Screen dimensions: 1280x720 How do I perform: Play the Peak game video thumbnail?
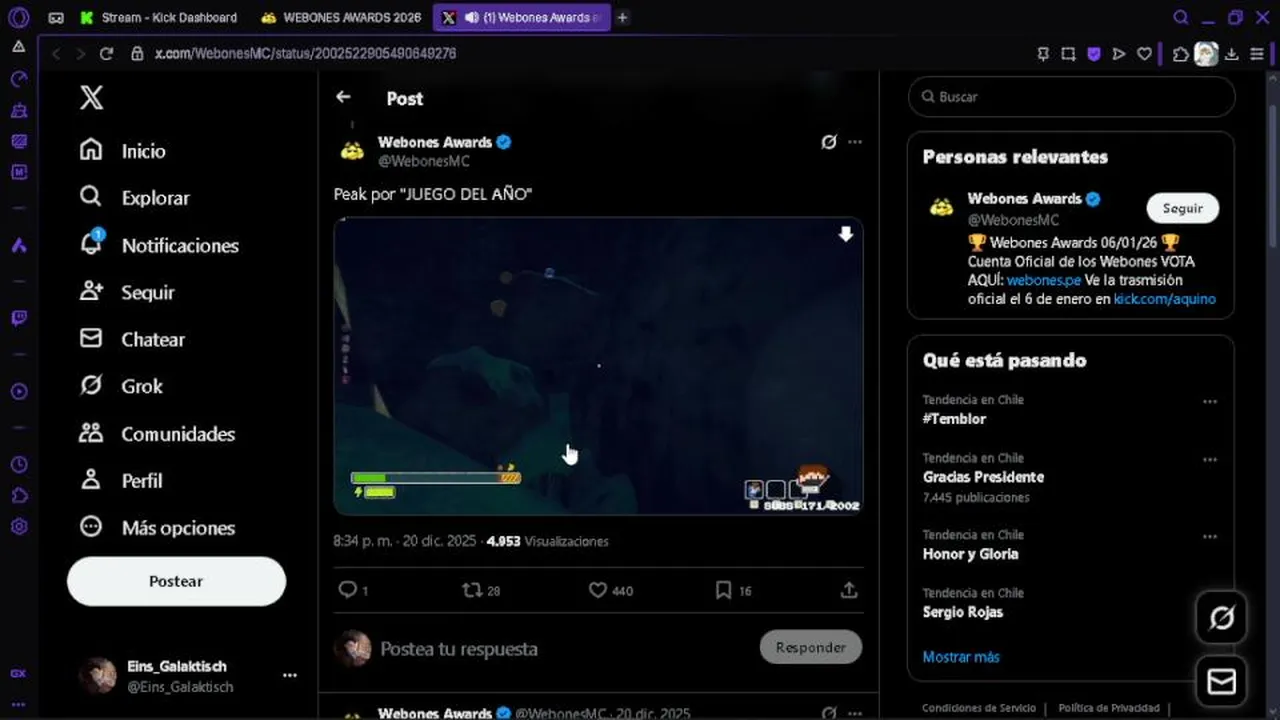pyautogui.click(x=598, y=366)
